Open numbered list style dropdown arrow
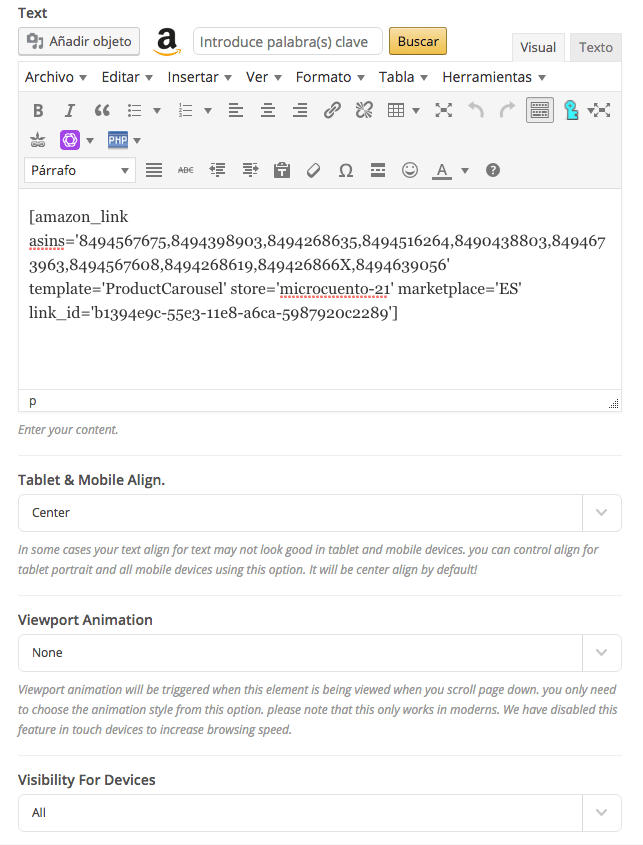Viewport: 643px width, 845px height. (x=208, y=110)
